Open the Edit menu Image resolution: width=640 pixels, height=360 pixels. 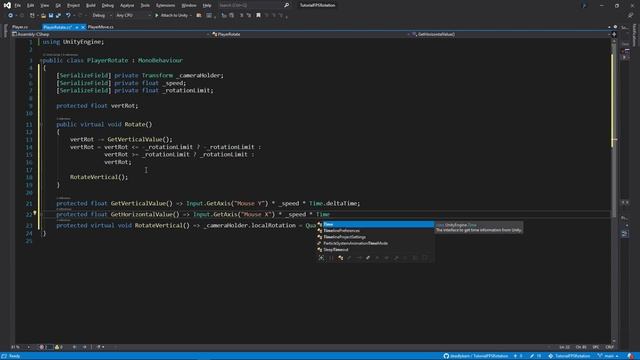pos(31,5)
